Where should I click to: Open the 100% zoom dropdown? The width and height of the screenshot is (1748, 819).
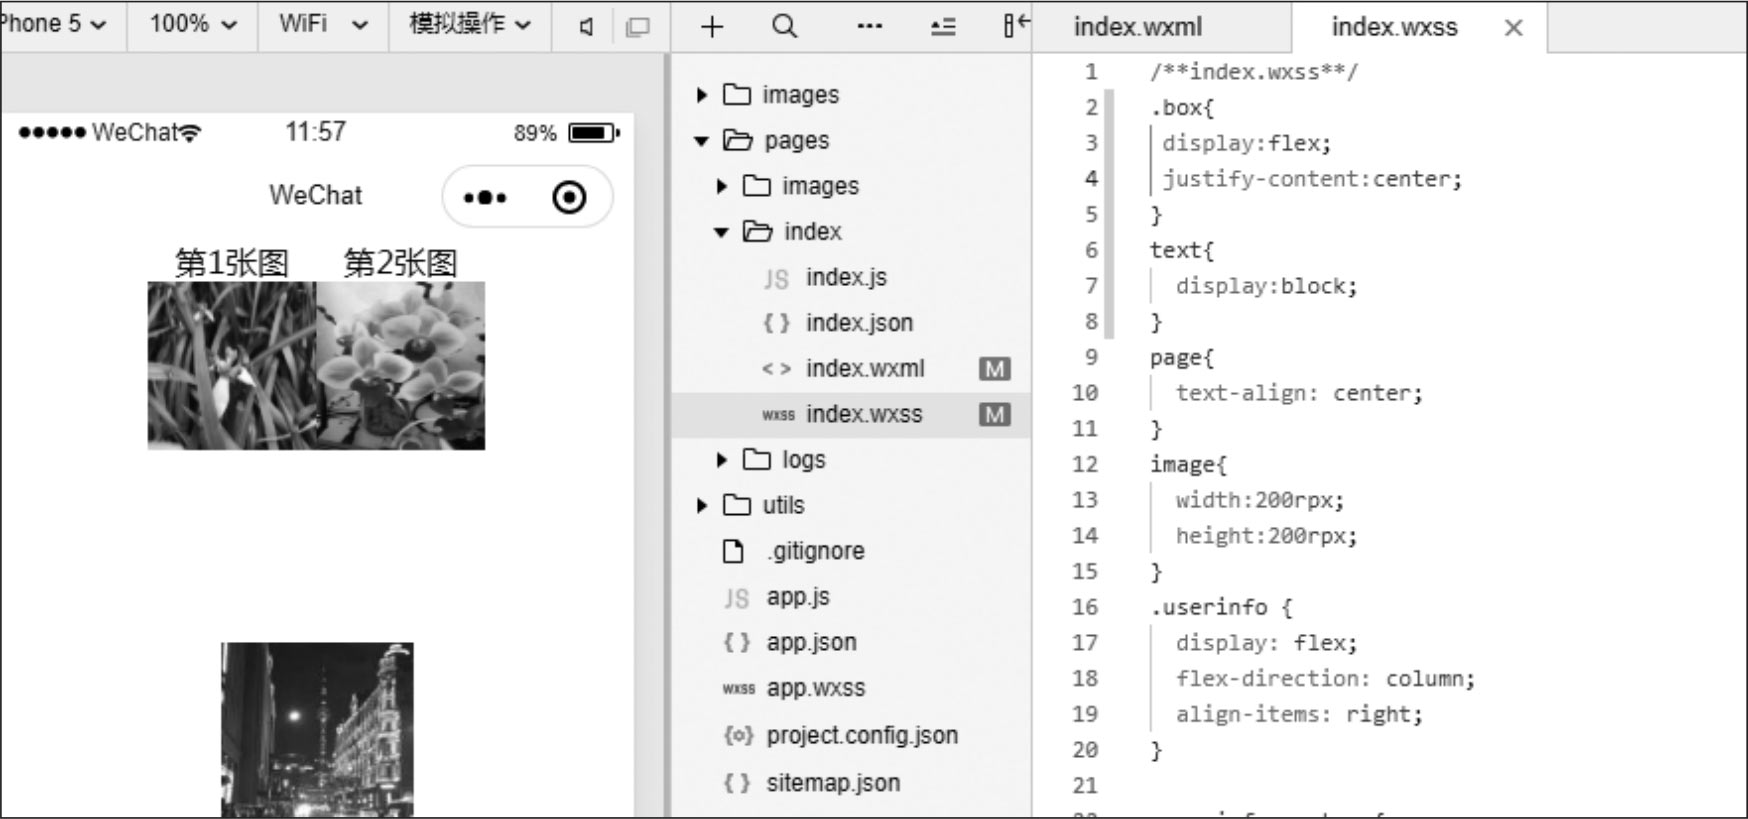click(193, 24)
